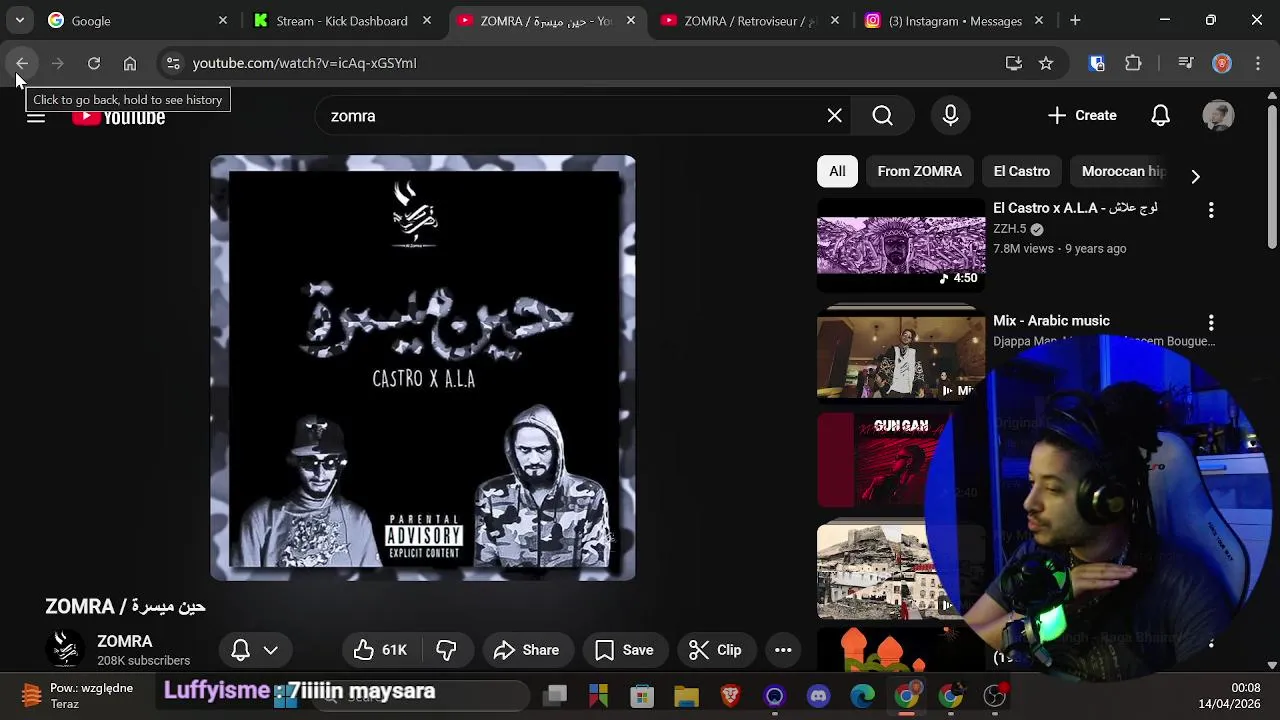Open YouTube account avatar menu
1280x720 pixels.
click(1218, 116)
